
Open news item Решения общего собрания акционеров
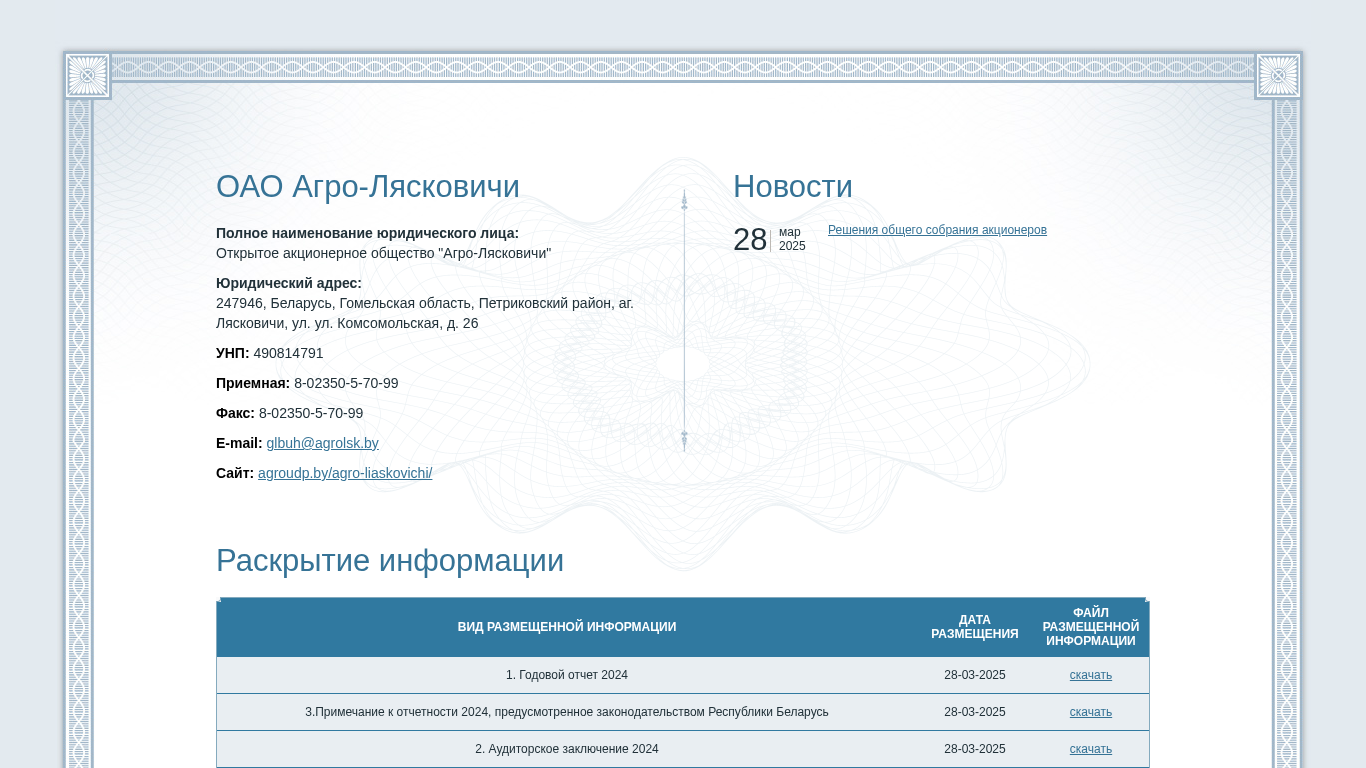point(937,230)
